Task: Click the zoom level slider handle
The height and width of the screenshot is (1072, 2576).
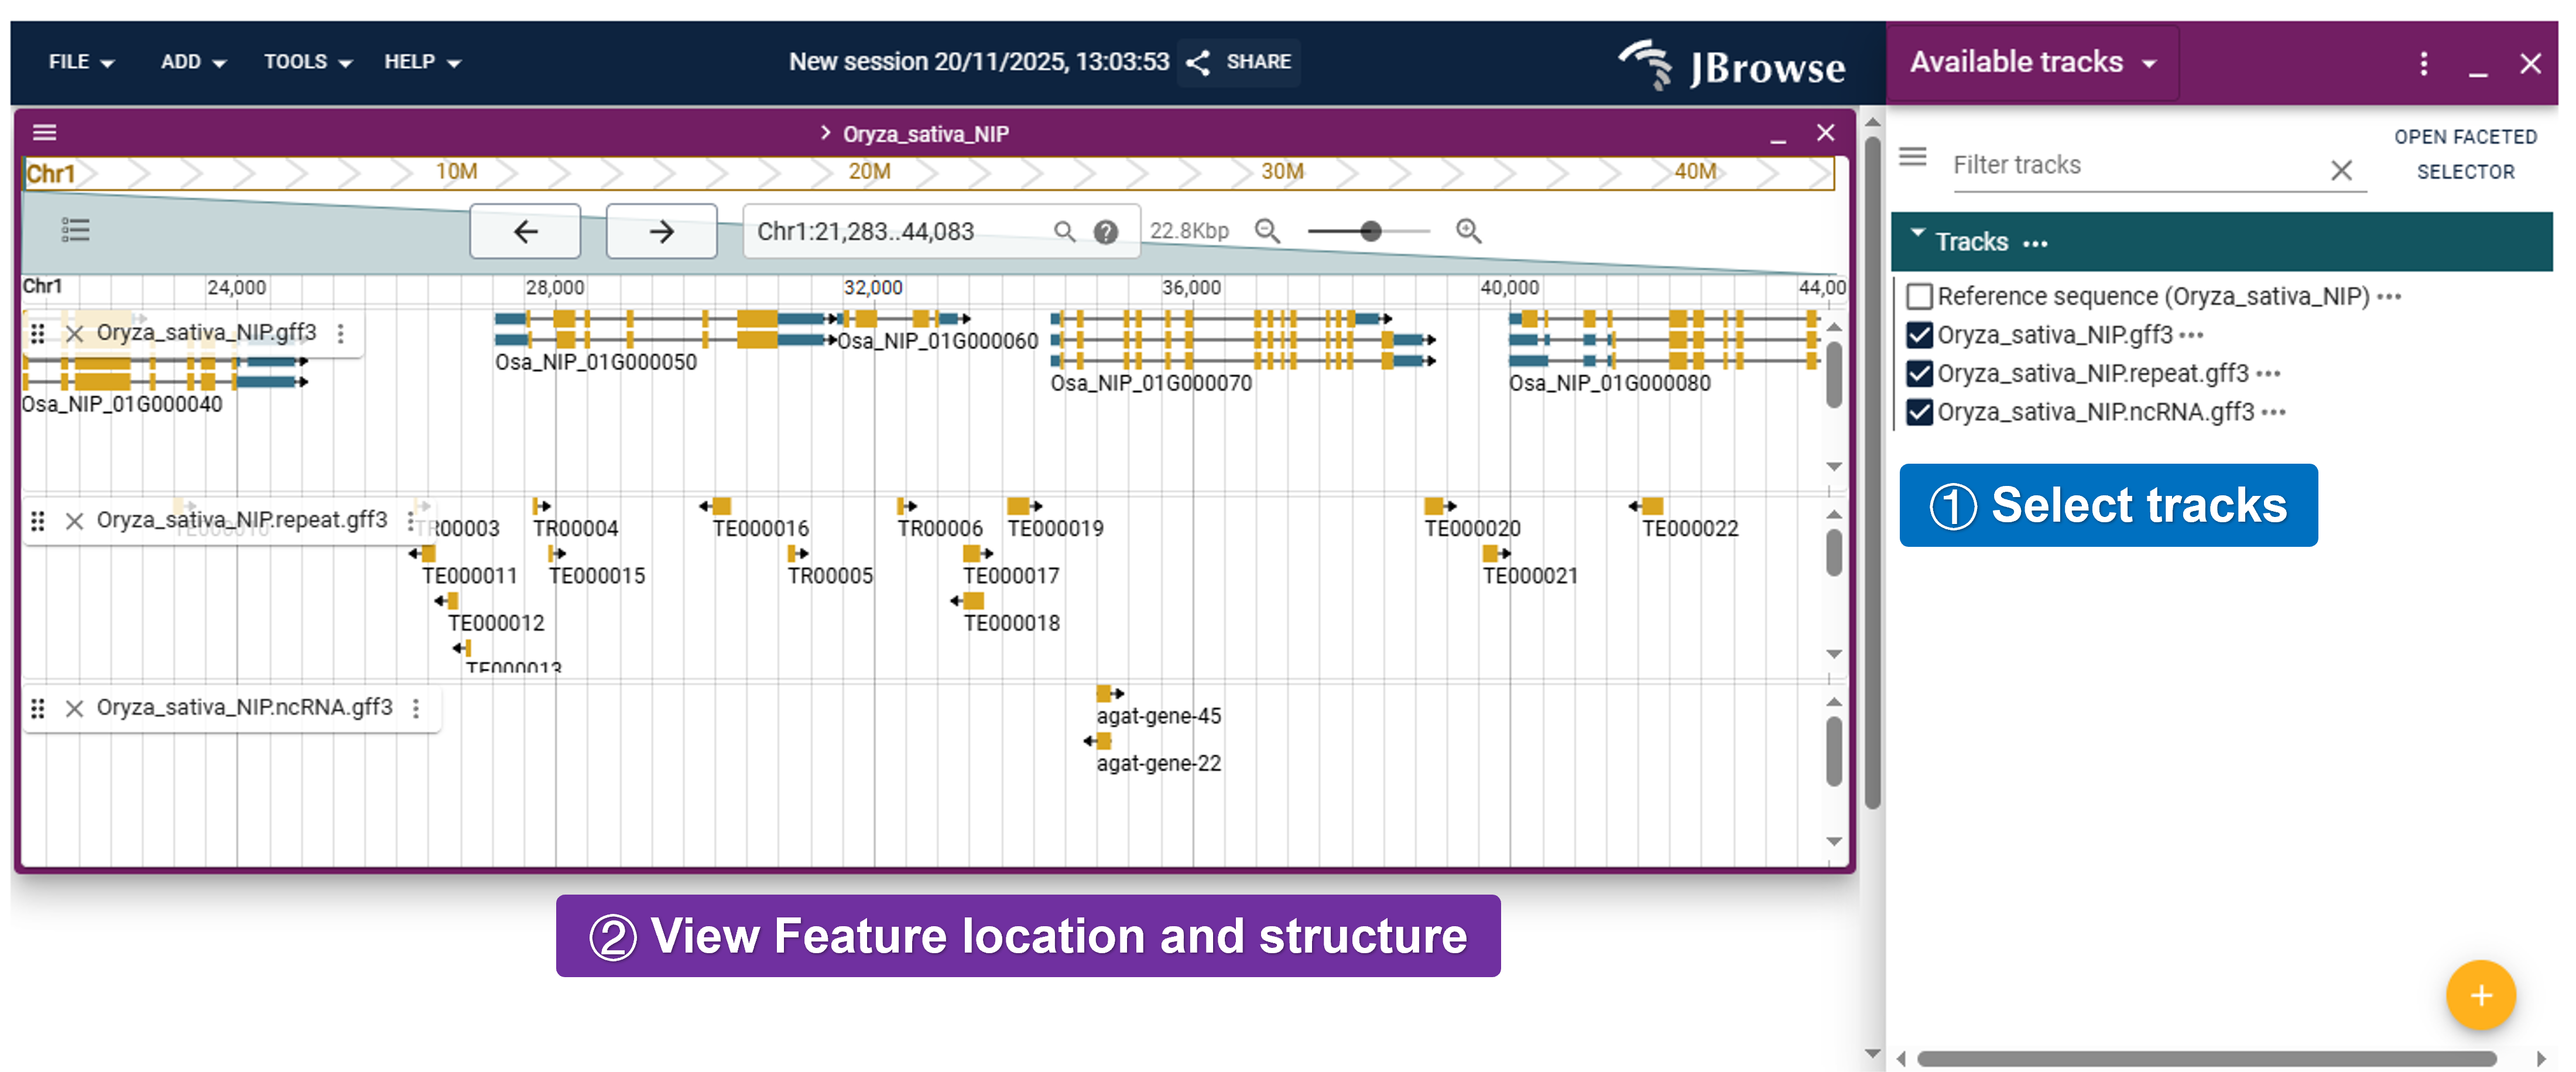Action: pyautogui.click(x=1370, y=231)
